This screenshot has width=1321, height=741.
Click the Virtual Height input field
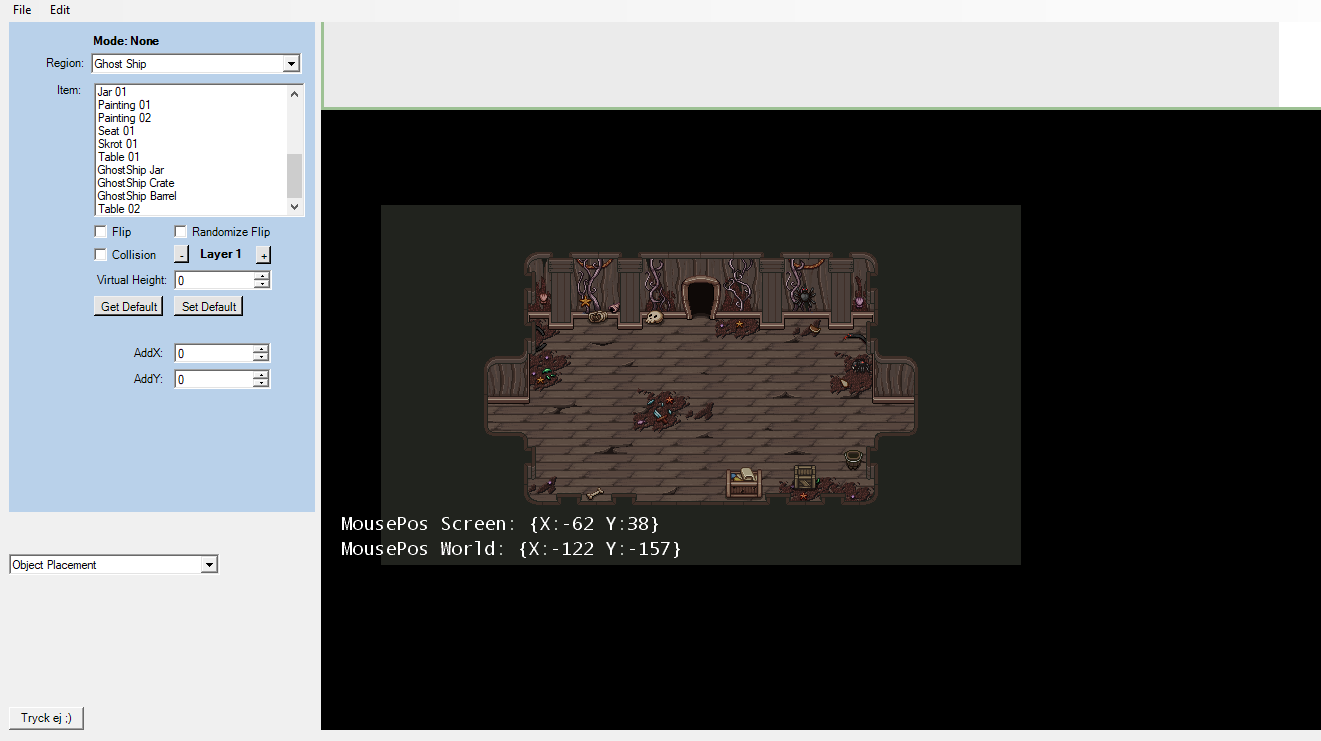214,281
